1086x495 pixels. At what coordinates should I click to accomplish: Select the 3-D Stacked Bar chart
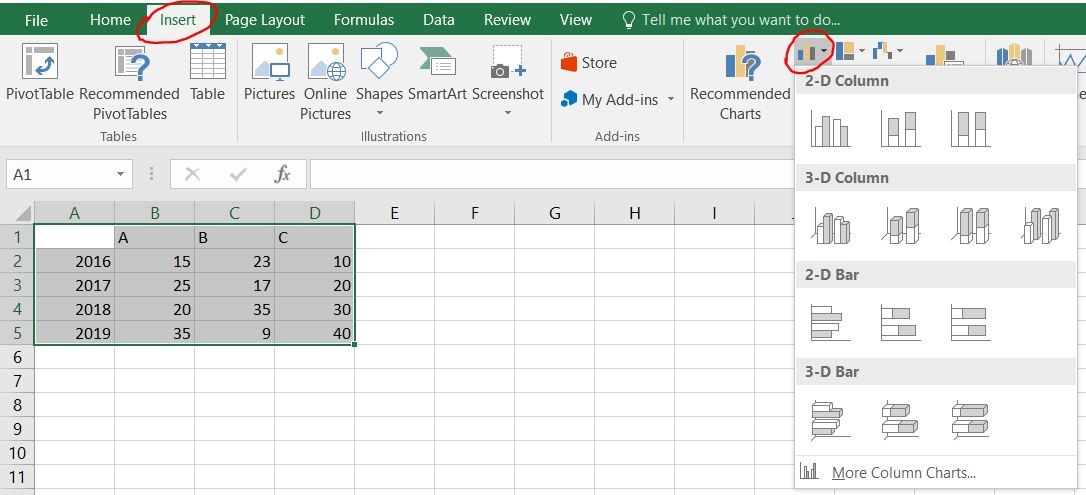pos(900,420)
